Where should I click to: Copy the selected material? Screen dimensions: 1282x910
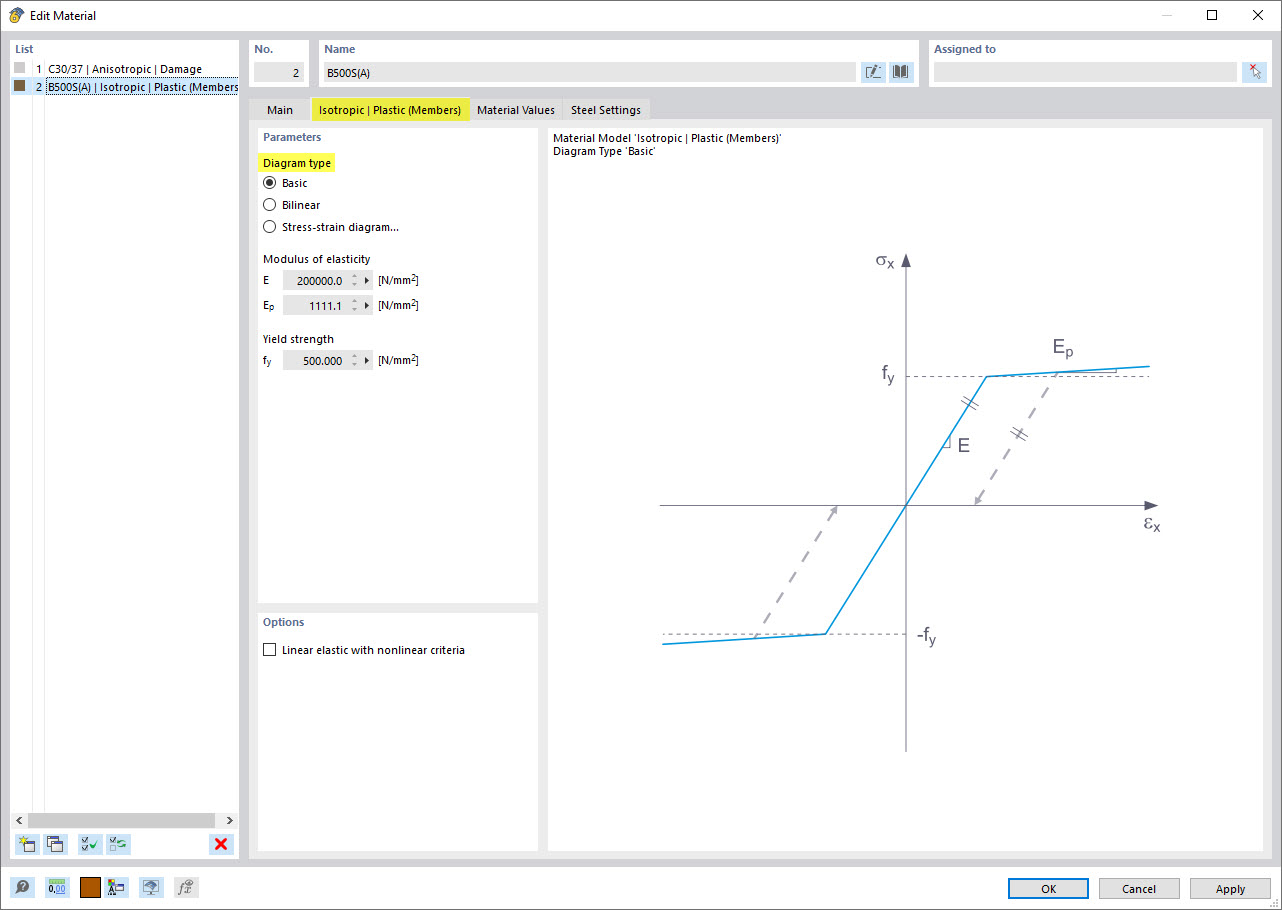[56, 844]
